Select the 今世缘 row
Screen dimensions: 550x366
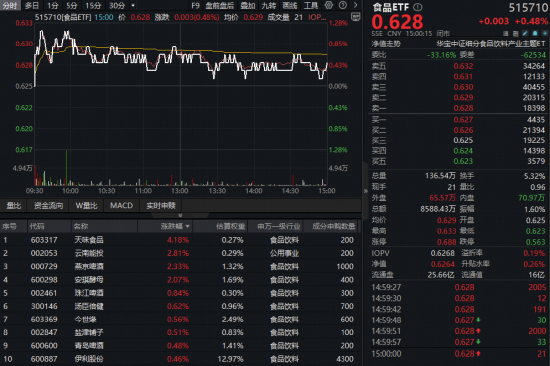click(180, 319)
